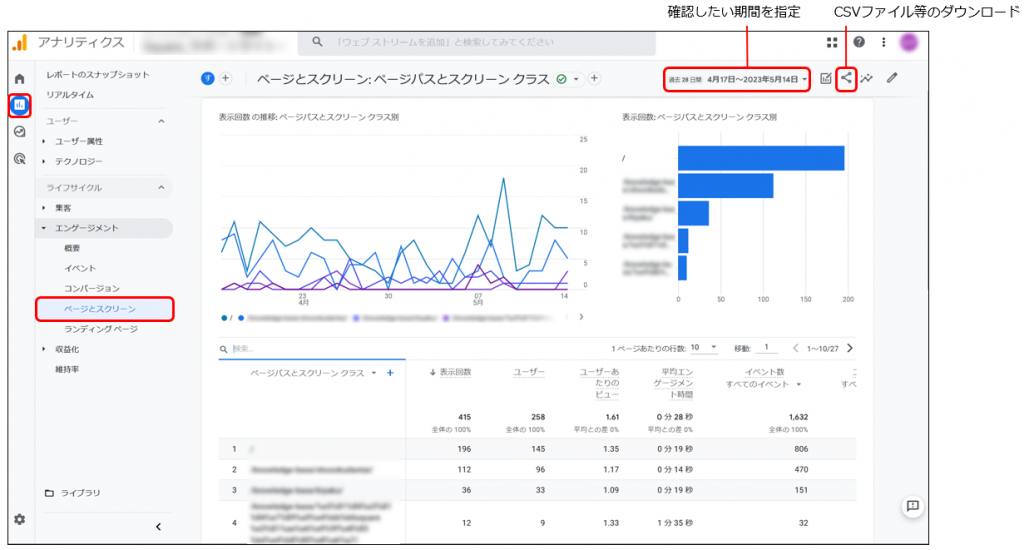Image resolution: width=1024 pixels, height=550 pixels.
Task: Click the green check status icon
Action: click(x=561, y=79)
